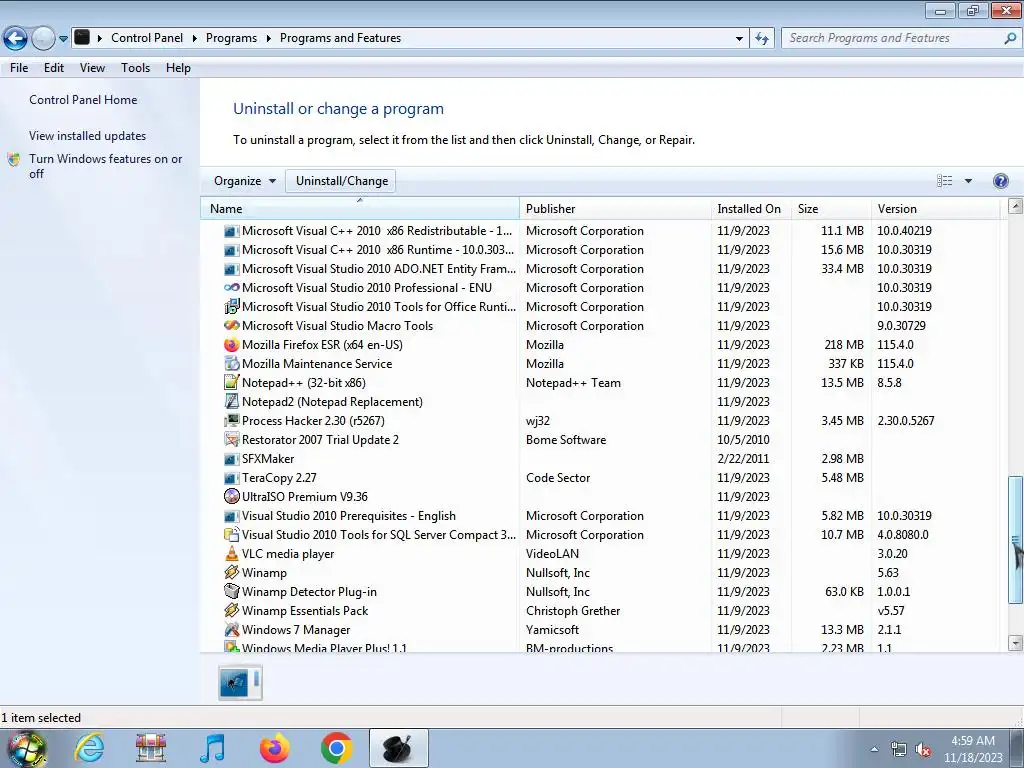Image resolution: width=1024 pixels, height=768 pixels.
Task: Click the Notepad2 row icon
Action: pyautogui.click(x=231, y=401)
